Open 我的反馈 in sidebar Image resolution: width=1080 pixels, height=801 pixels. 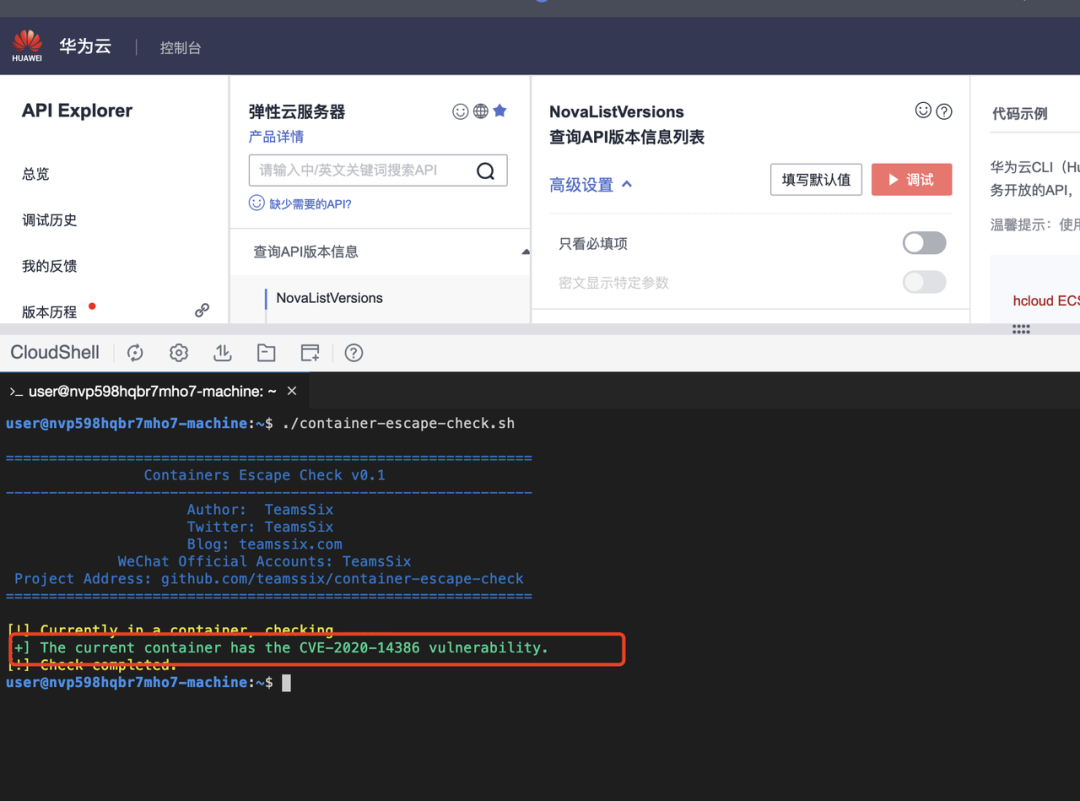(49, 266)
